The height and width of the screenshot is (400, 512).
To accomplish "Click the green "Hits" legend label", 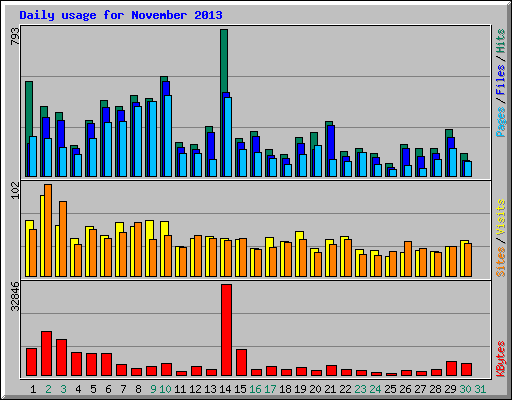I will point(501,41).
